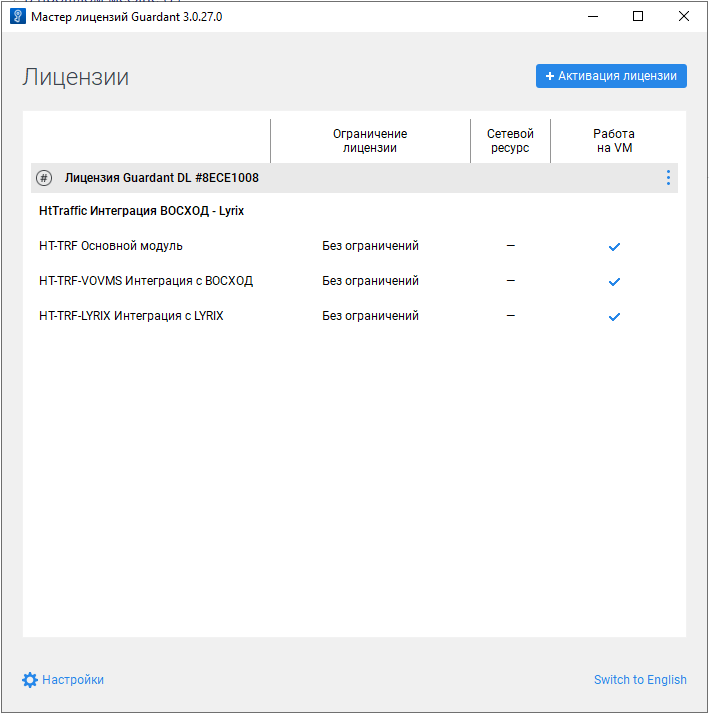The width and height of the screenshot is (709, 714).
Task: Click the hash icon beside license #8ECE1008
Action: pos(44,178)
